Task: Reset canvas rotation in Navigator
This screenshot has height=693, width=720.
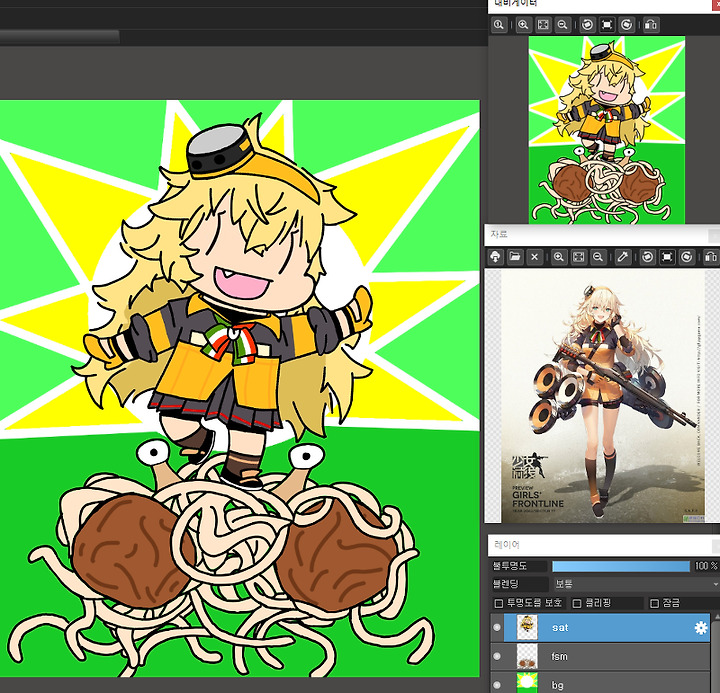Action: [607, 25]
